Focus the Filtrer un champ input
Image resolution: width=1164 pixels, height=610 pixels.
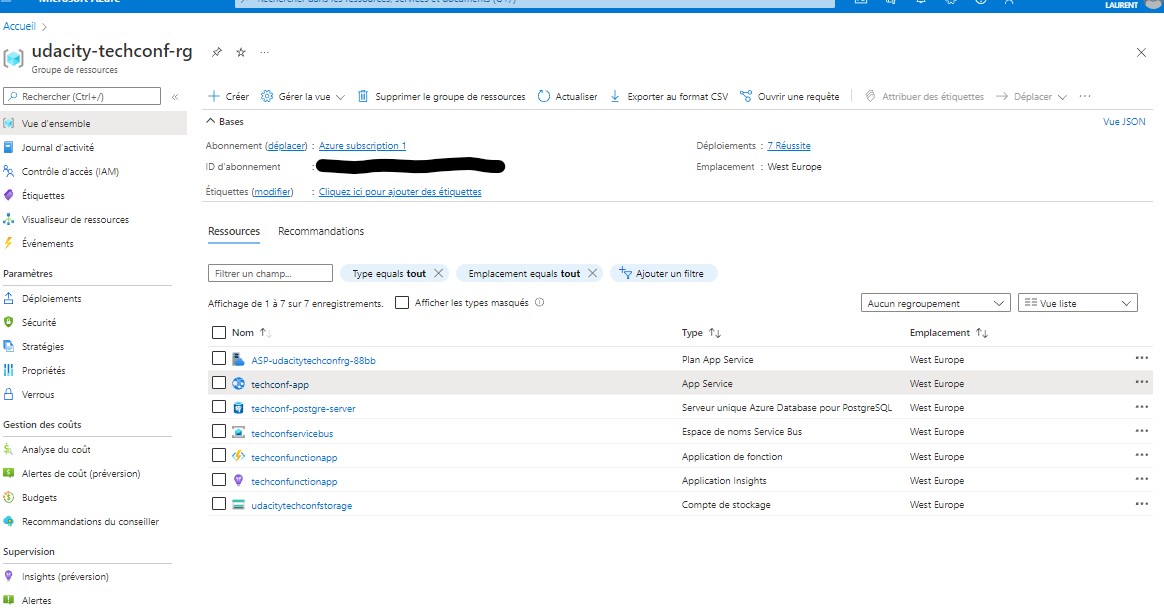coord(270,273)
